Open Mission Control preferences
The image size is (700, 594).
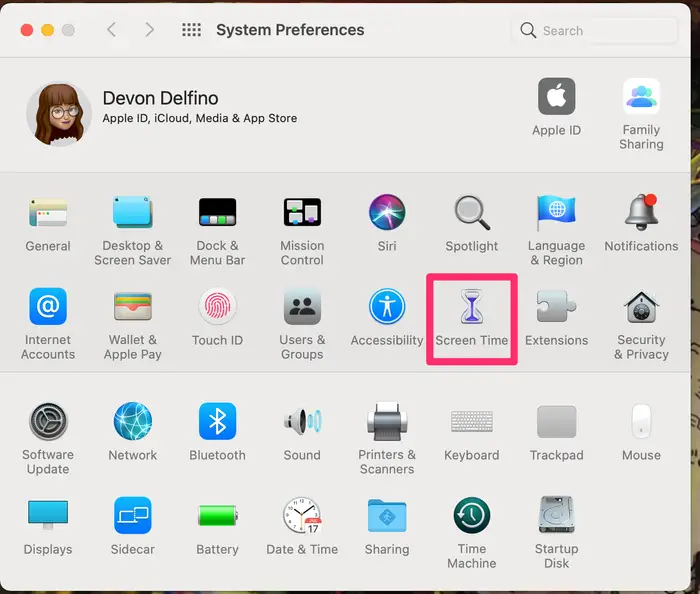click(302, 212)
